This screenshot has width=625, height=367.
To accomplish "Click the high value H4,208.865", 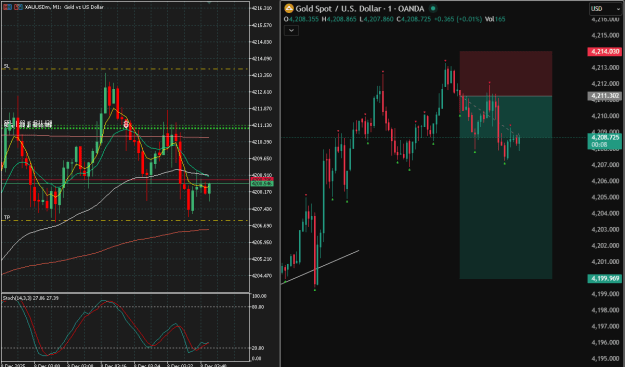I will point(339,19).
